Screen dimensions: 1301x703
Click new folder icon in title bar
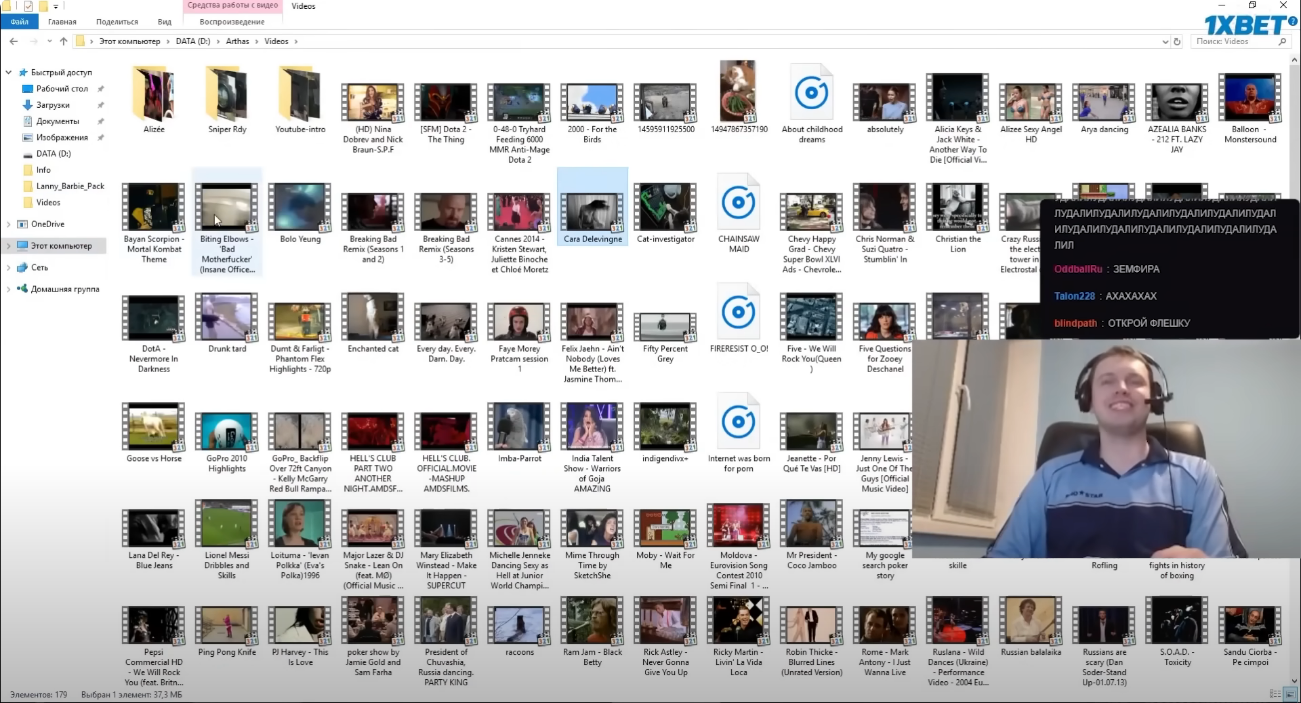pyautogui.click(x=43, y=6)
